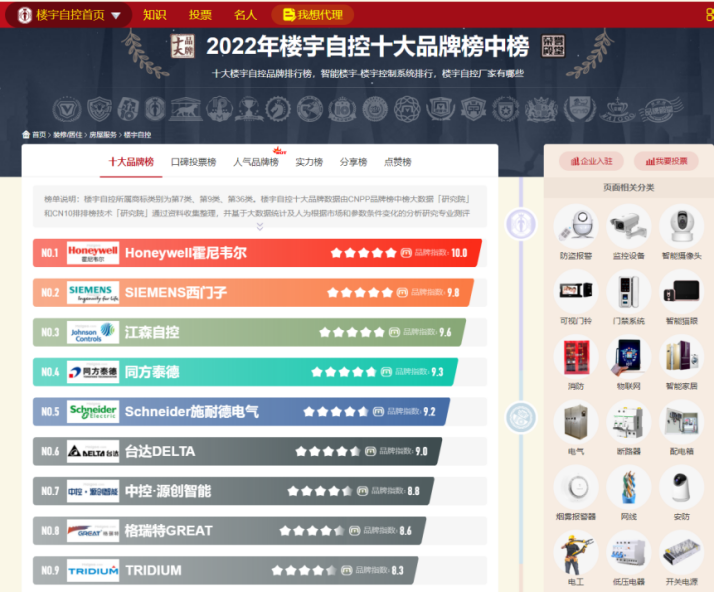The image size is (714, 593).
Task: Open 中控·源创智能 brand name
Action: (x=168, y=491)
